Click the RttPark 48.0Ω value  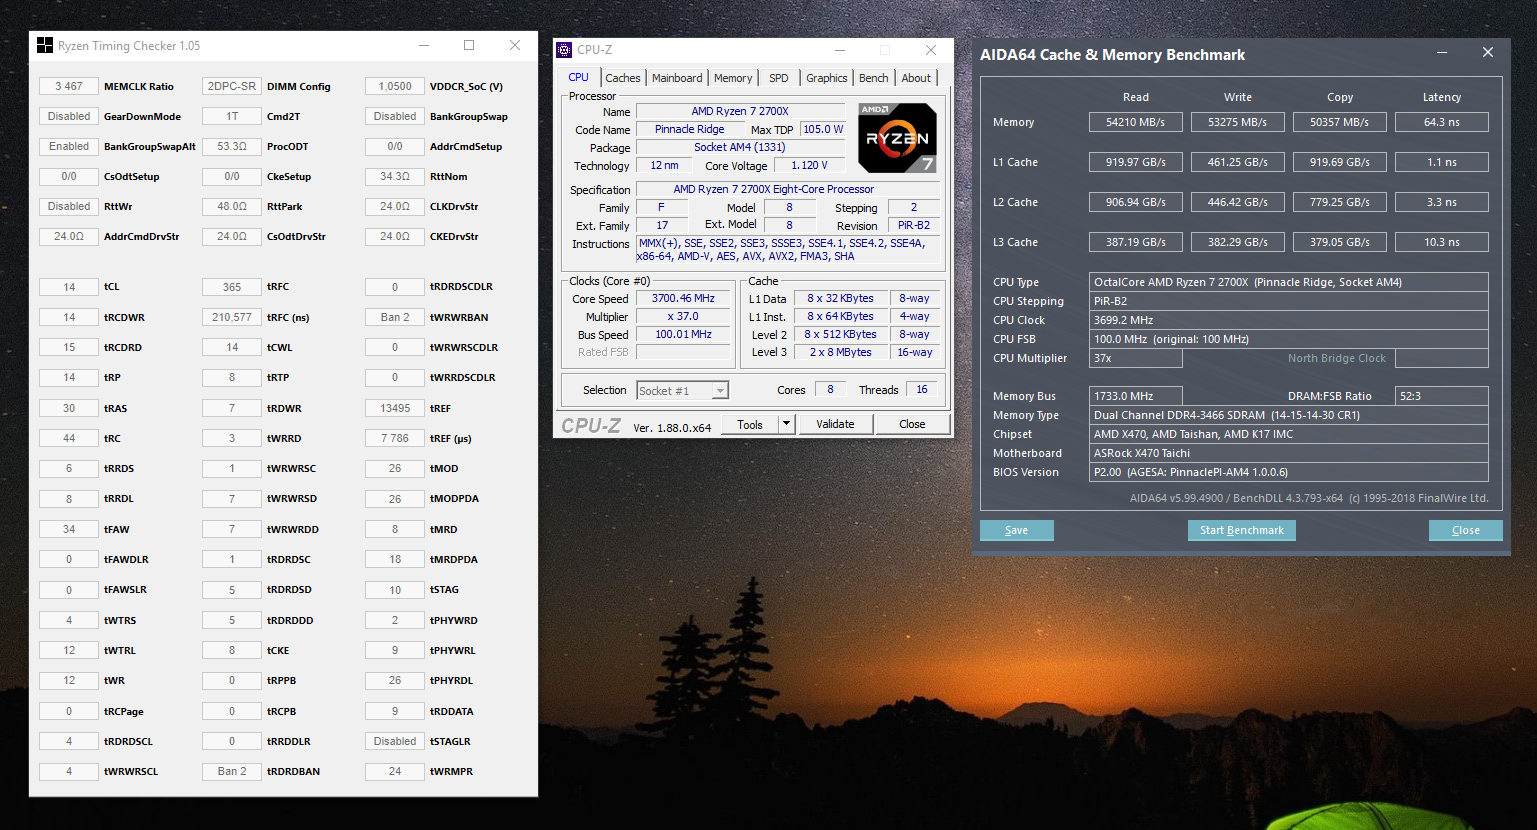pos(232,206)
